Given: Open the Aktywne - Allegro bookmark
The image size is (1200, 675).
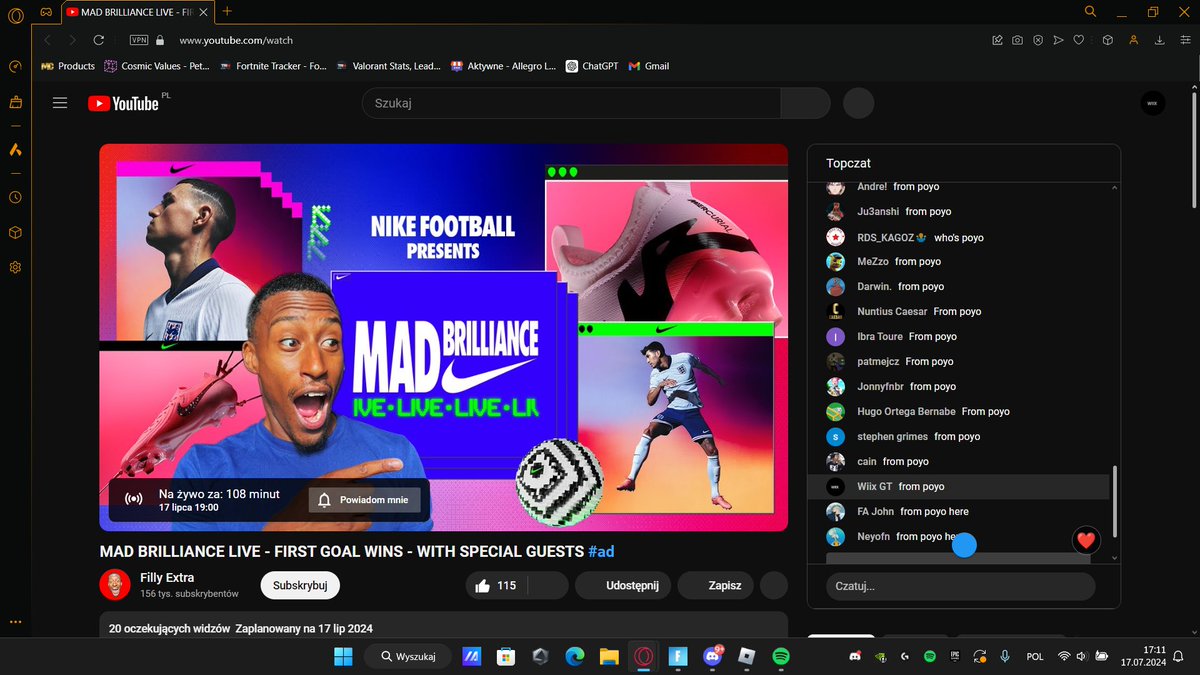Looking at the screenshot, I should pyautogui.click(x=504, y=66).
